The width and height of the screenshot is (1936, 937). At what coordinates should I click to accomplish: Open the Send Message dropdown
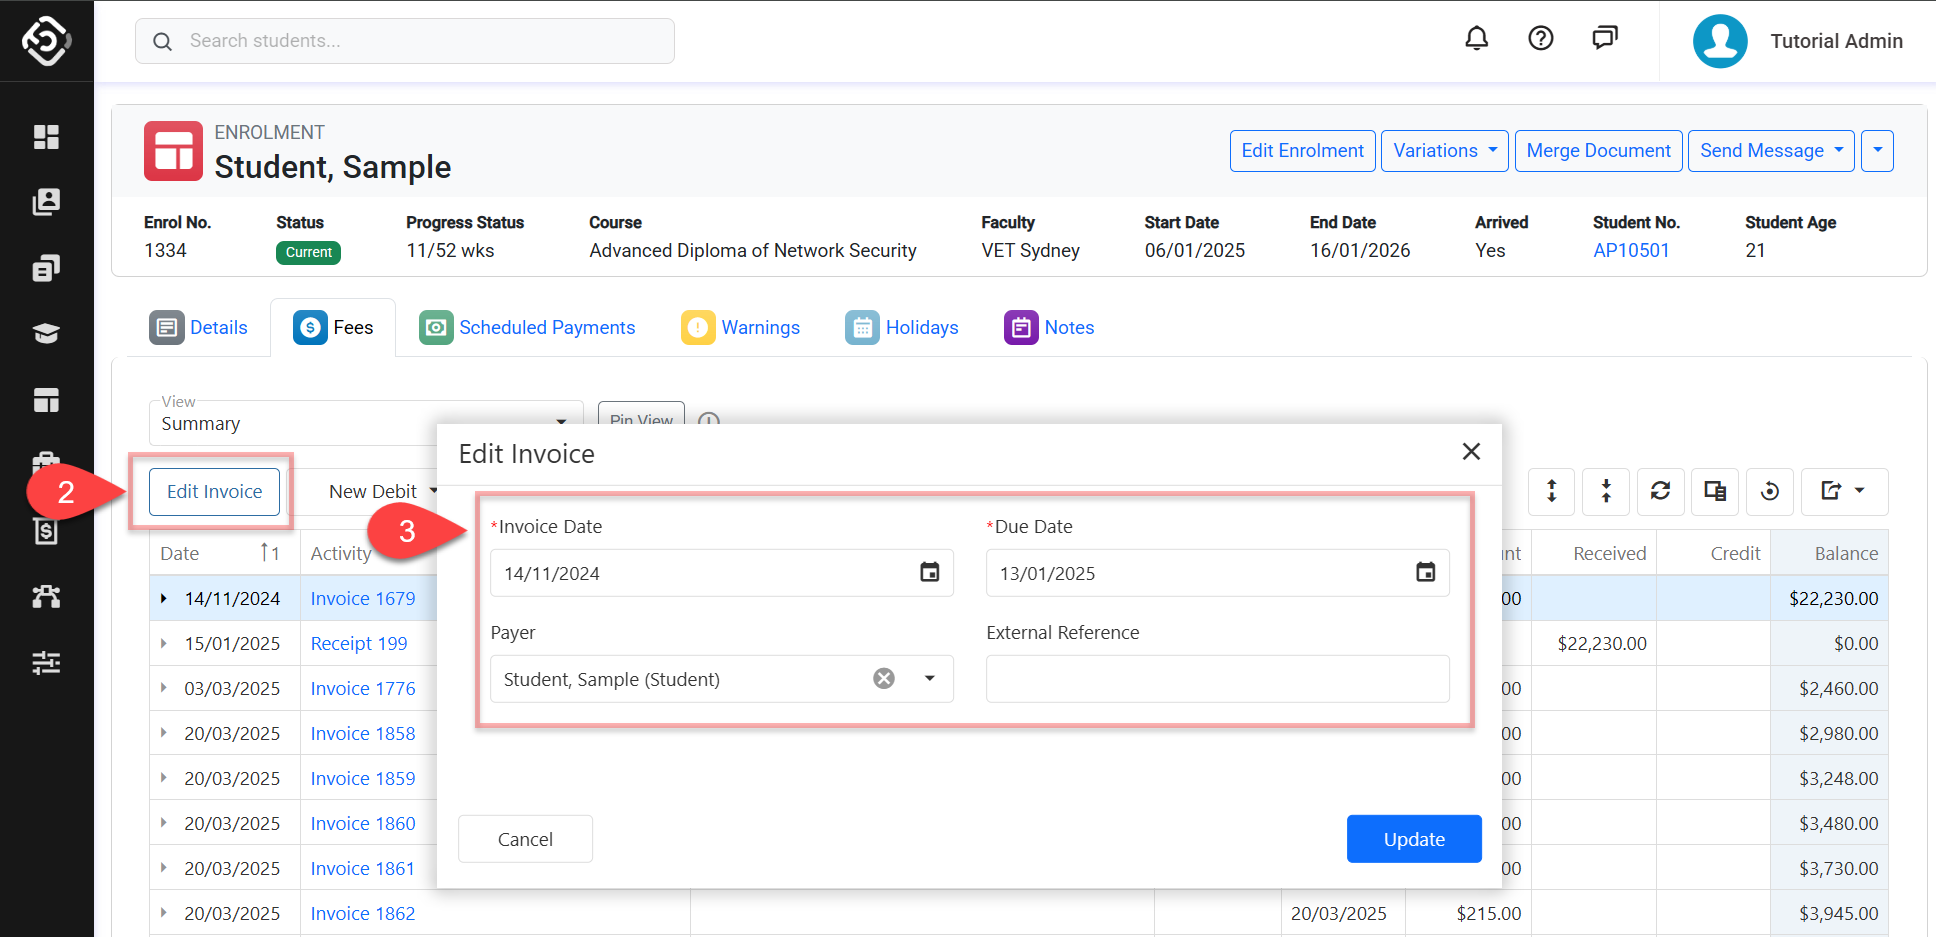pyautogui.click(x=1770, y=151)
